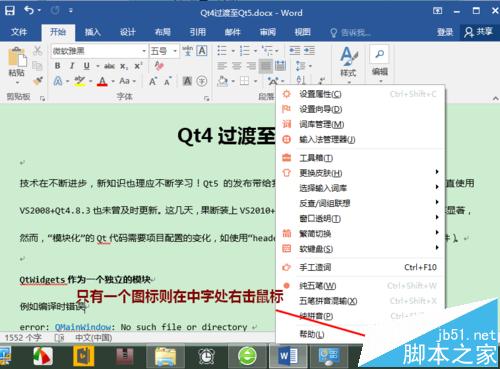Open the 样式 styles gallery
Screen dimensions: 500x369
point(349,63)
